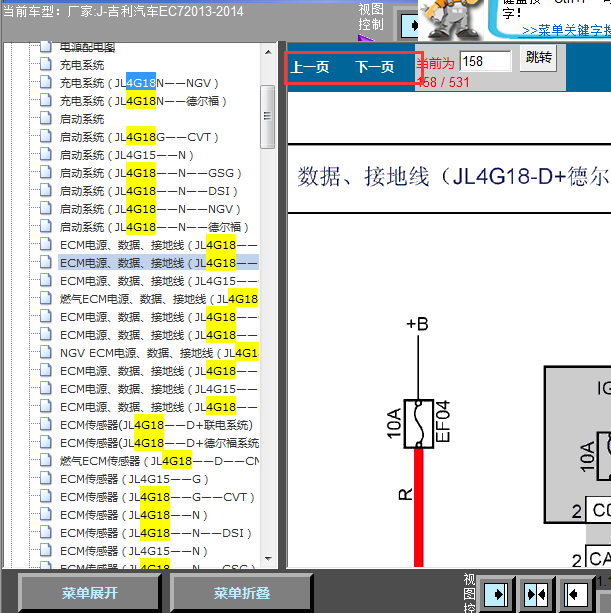Click the tree list scrollbar thumb
Image resolution: width=611 pixels, height=613 pixels.
(268, 117)
